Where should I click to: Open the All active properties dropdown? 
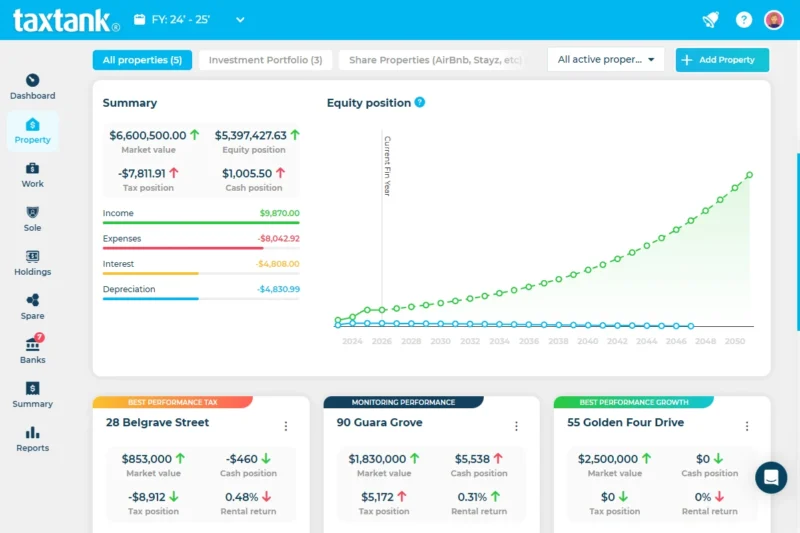pos(606,60)
